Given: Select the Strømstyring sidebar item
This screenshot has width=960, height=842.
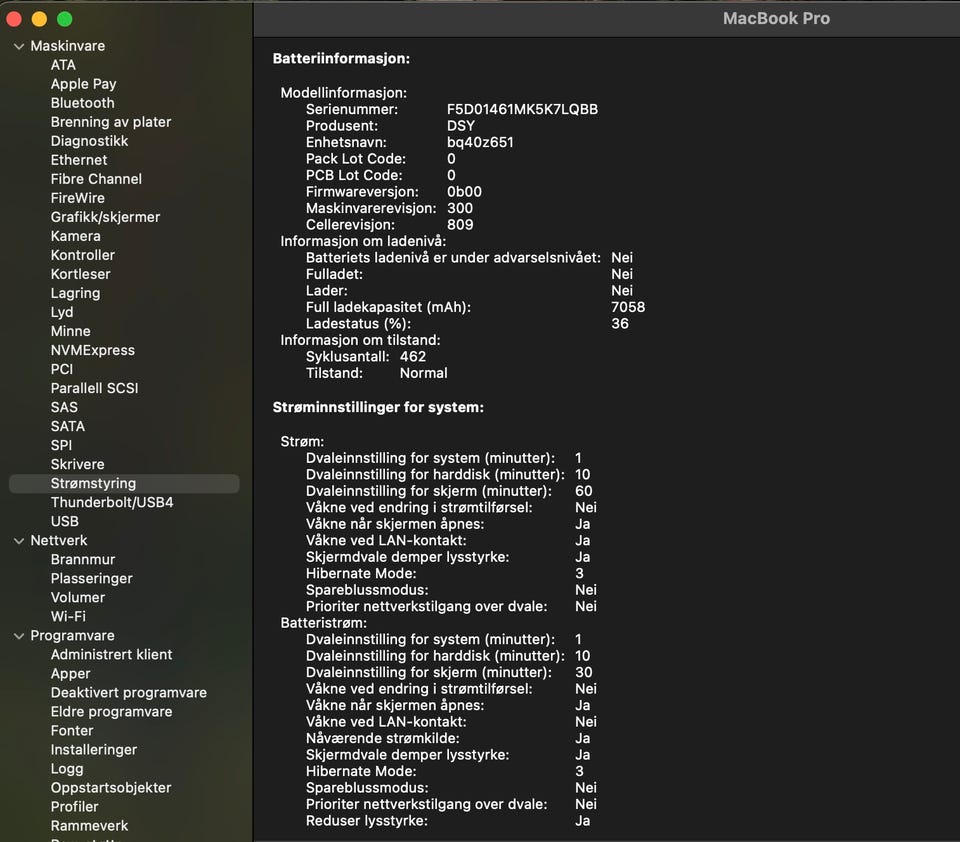Looking at the screenshot, I should (93, 483).
